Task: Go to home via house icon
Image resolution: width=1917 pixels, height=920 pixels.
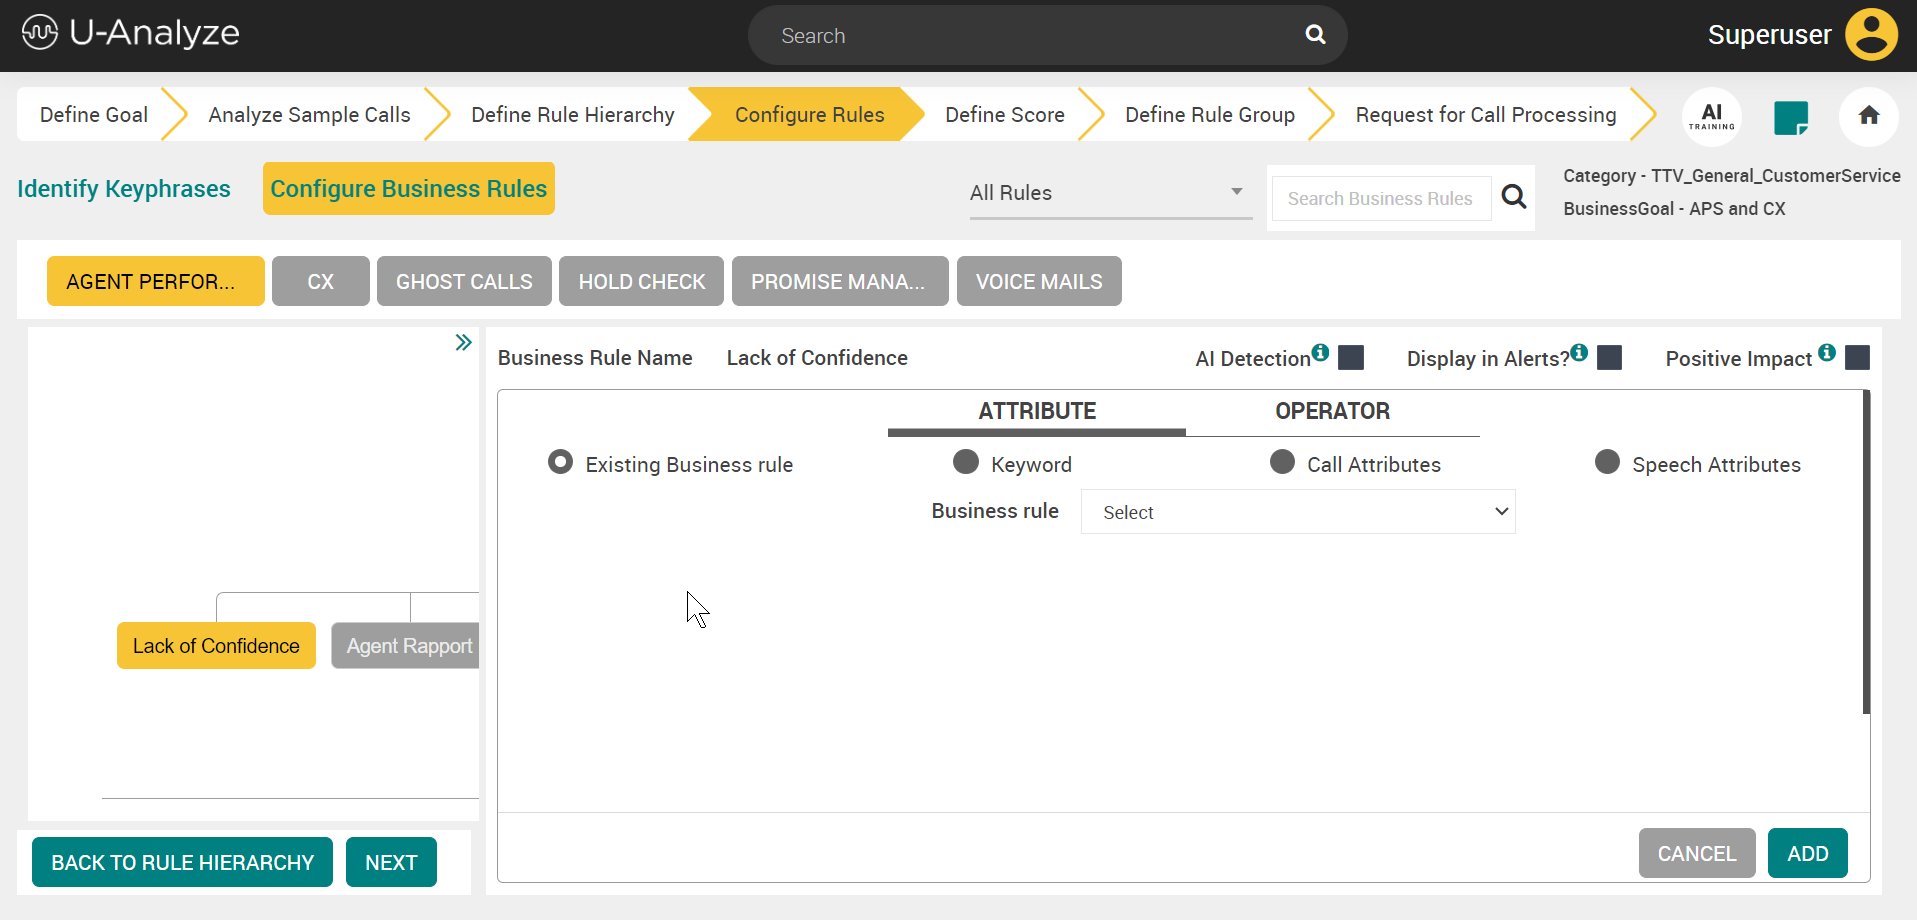Action: (1869, 116)
